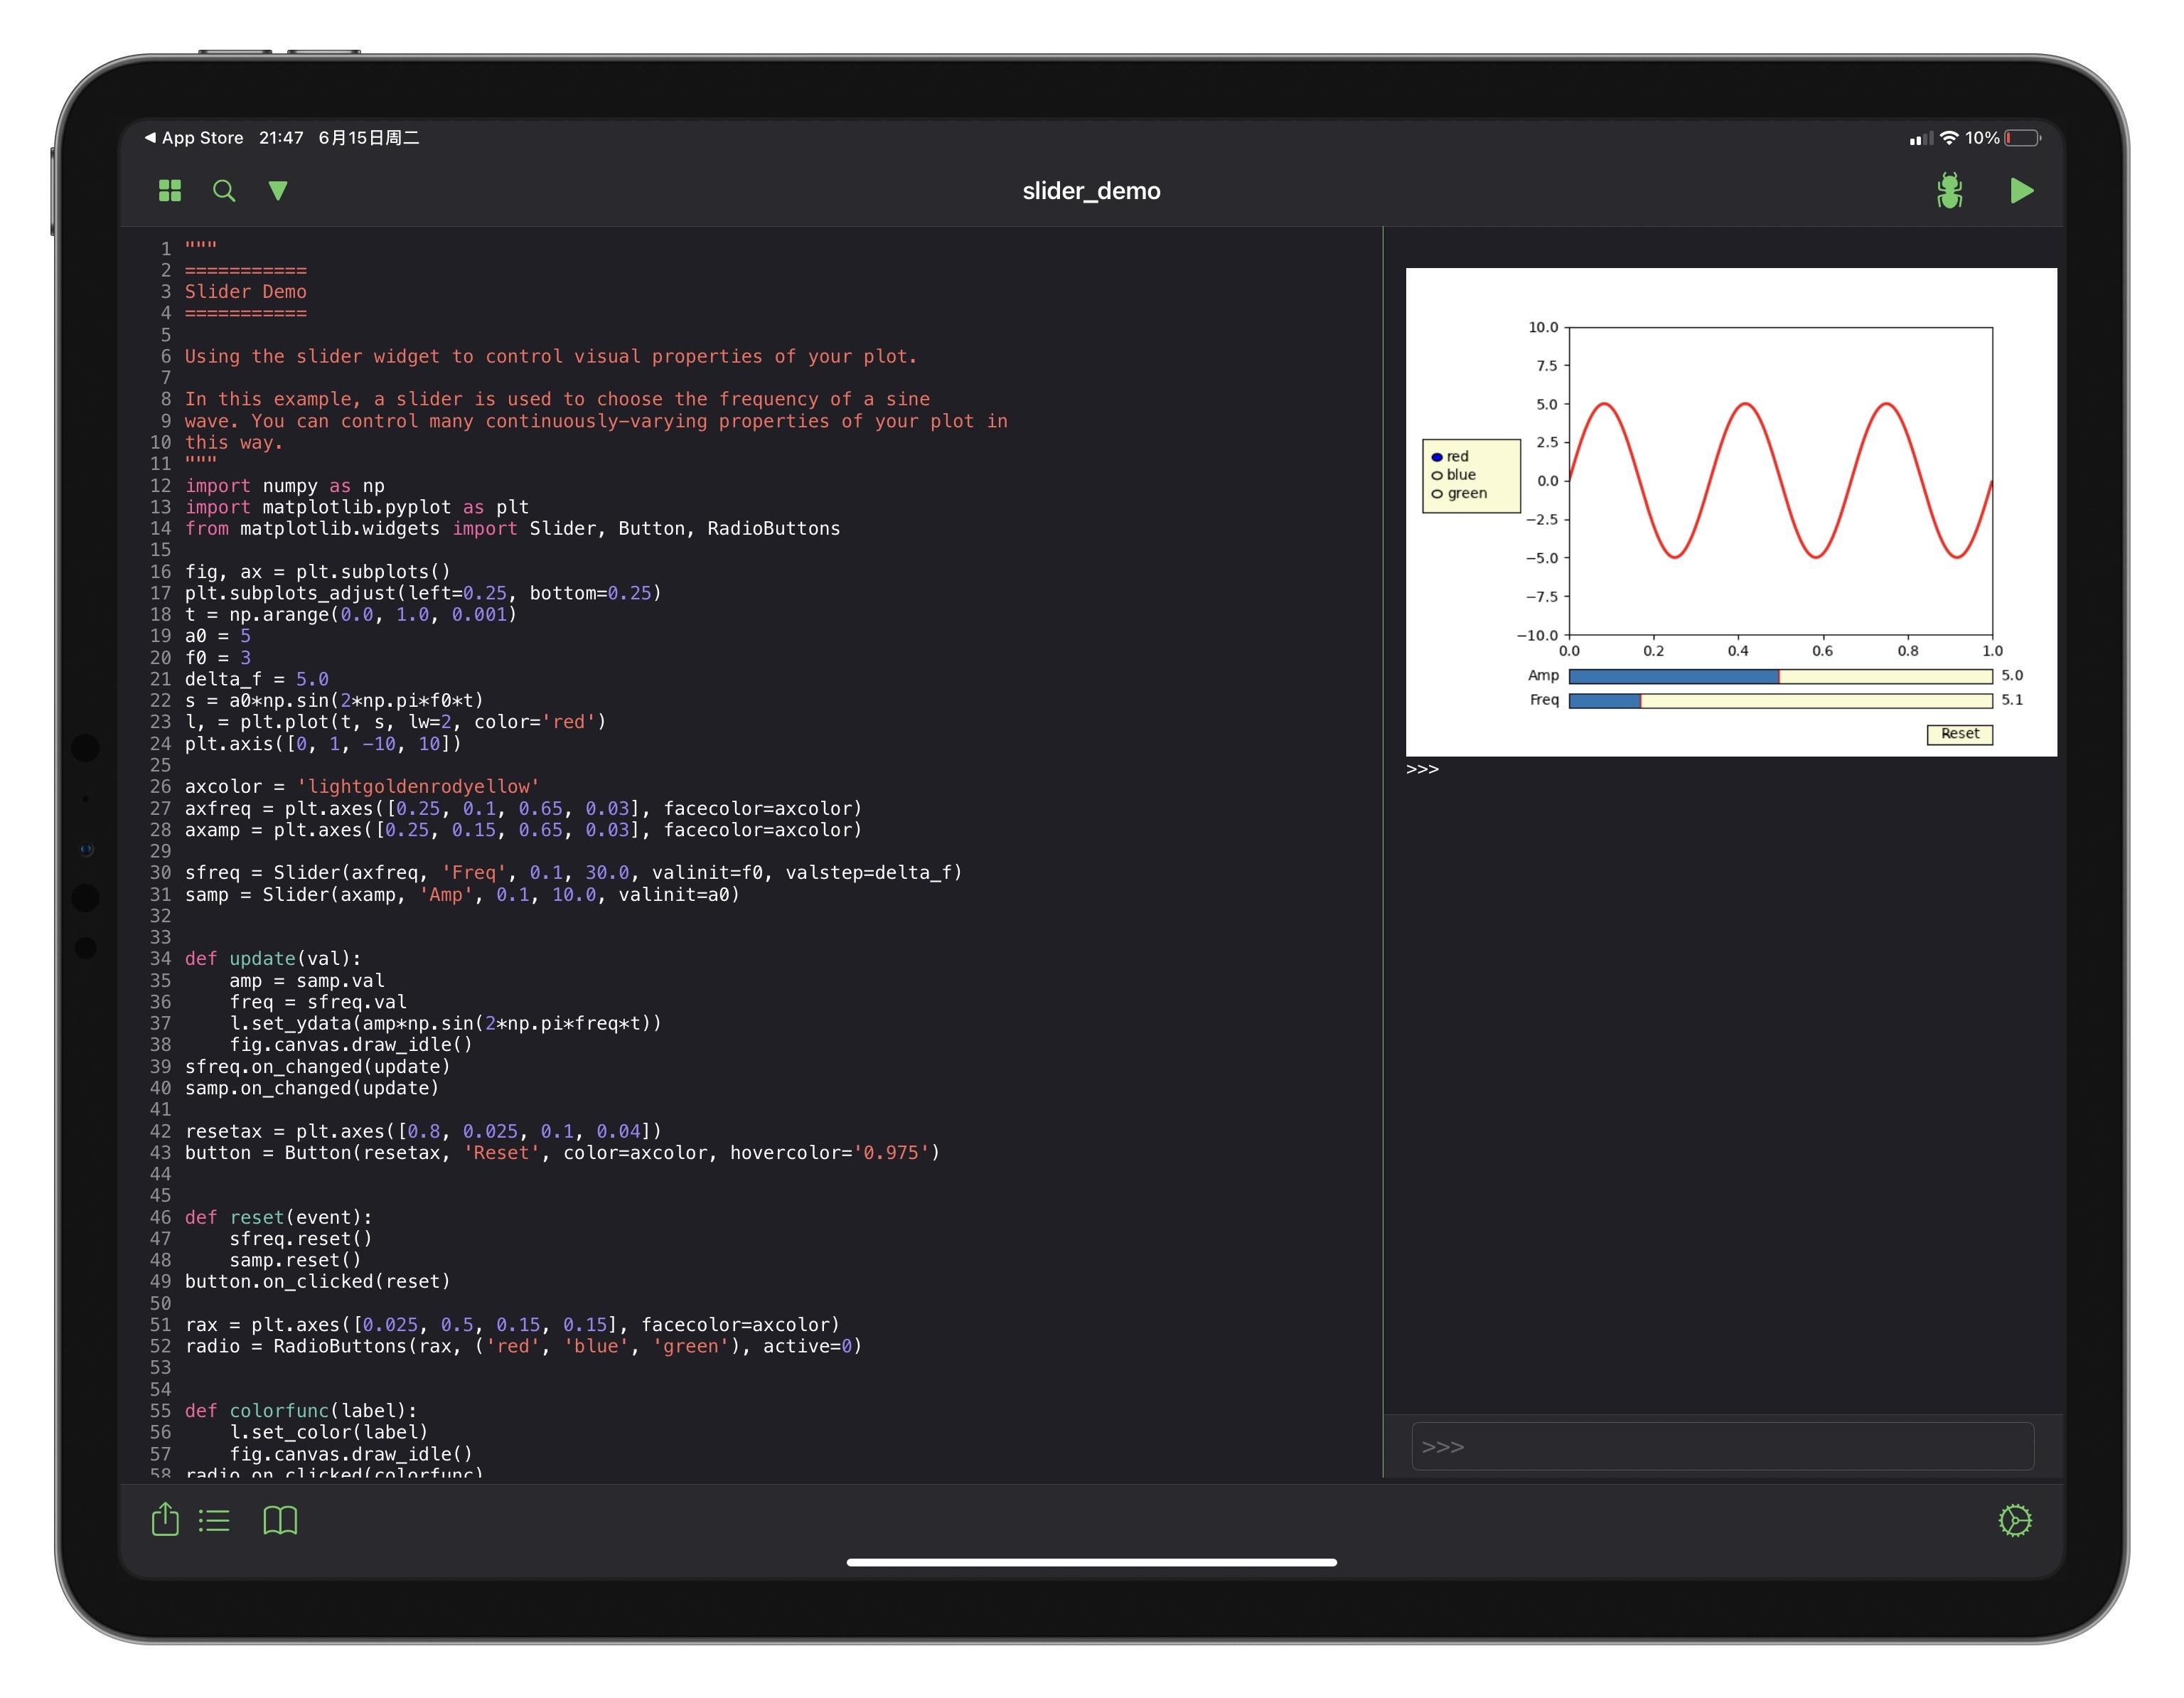Viewport: 2184px width, 1698px height.
Task: Select the green radio button
Action: point(1437,493)
